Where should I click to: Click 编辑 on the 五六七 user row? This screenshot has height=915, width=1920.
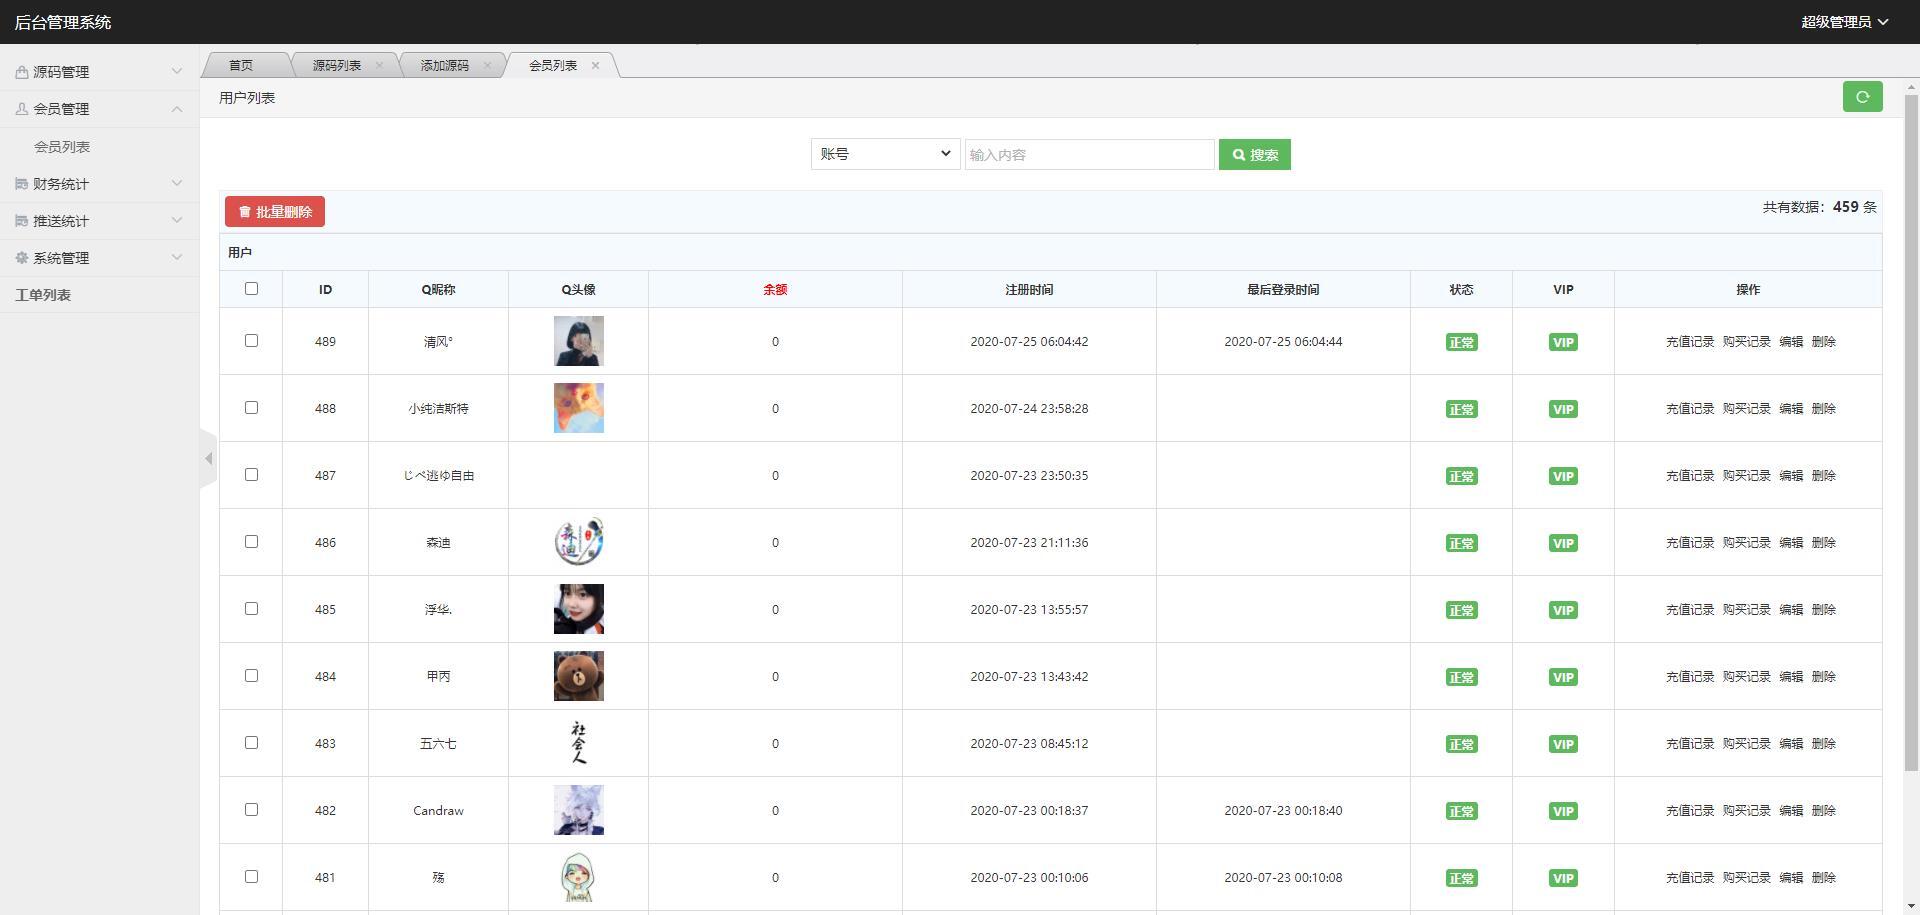coord(1790,743)
